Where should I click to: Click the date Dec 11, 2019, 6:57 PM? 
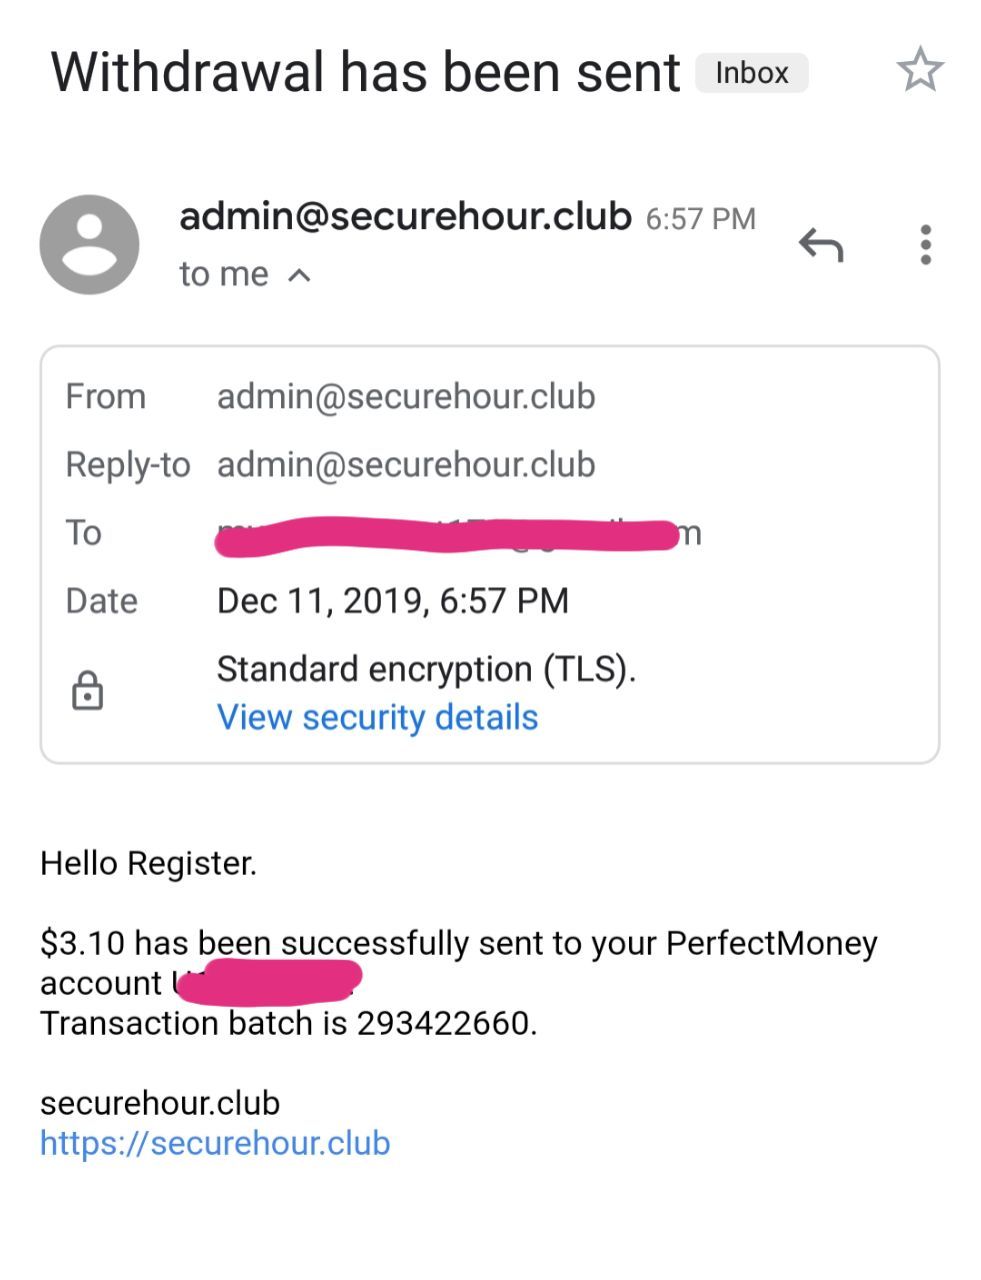pos(393,601)
